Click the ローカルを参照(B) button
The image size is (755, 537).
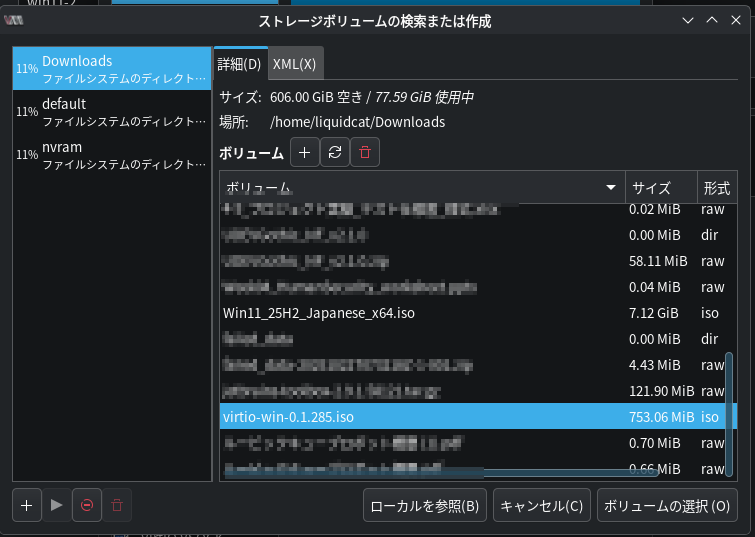pyautogui.click(x=425, y=506)
